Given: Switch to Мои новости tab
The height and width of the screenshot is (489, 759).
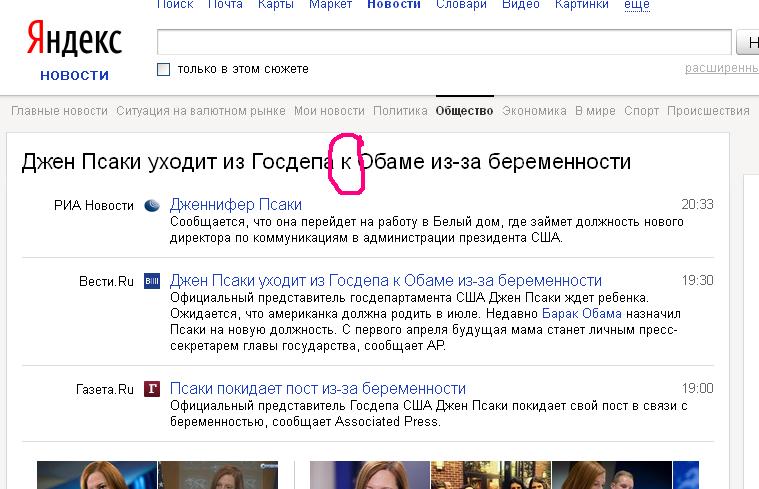Looking at the screenshot, I should click(329, 111).
